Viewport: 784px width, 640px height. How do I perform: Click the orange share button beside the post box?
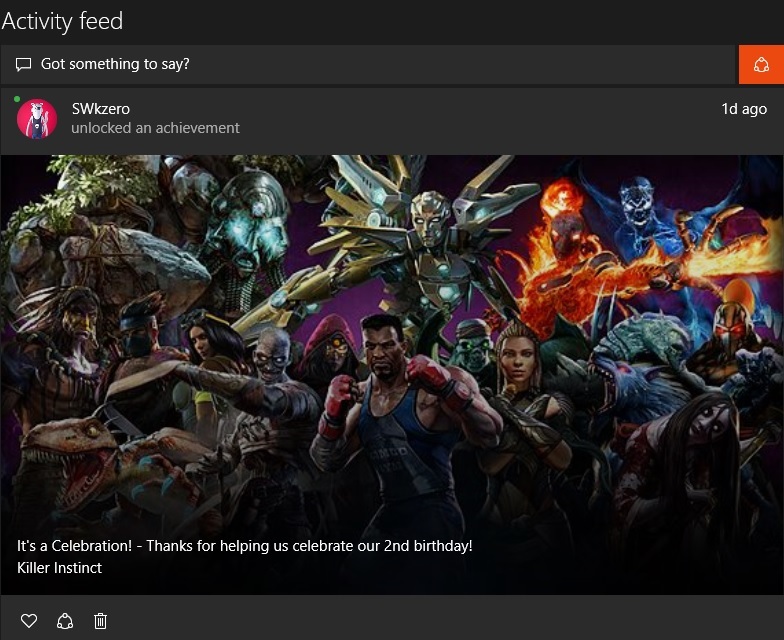click(x=761, y=64)
